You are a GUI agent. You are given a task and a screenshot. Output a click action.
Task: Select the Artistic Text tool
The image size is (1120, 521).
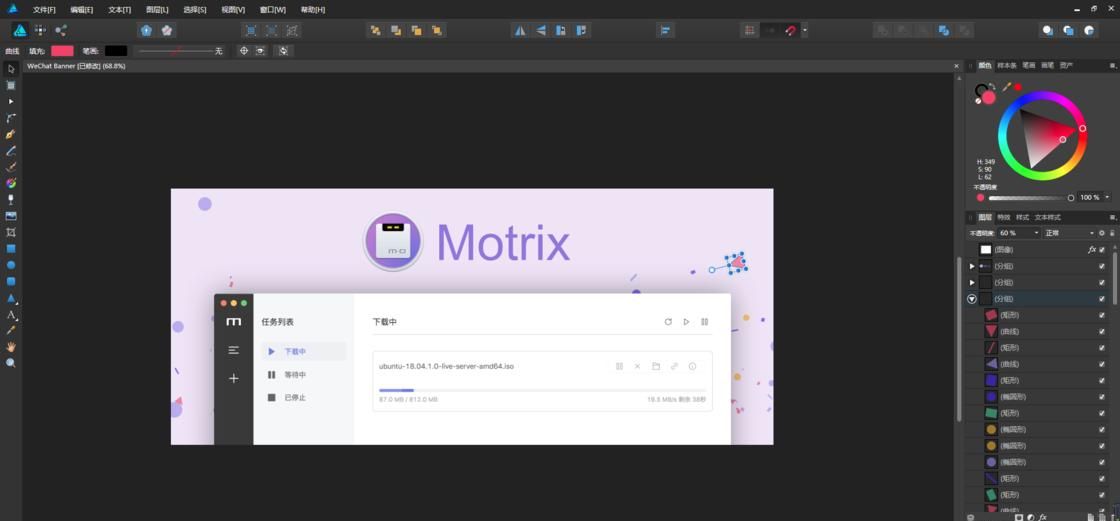click(x=11, y=314)
